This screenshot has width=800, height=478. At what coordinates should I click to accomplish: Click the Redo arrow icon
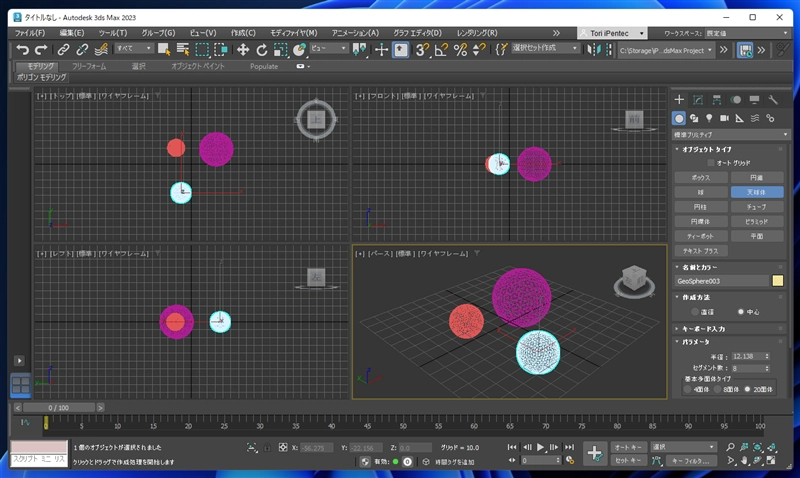pos(41,49)
